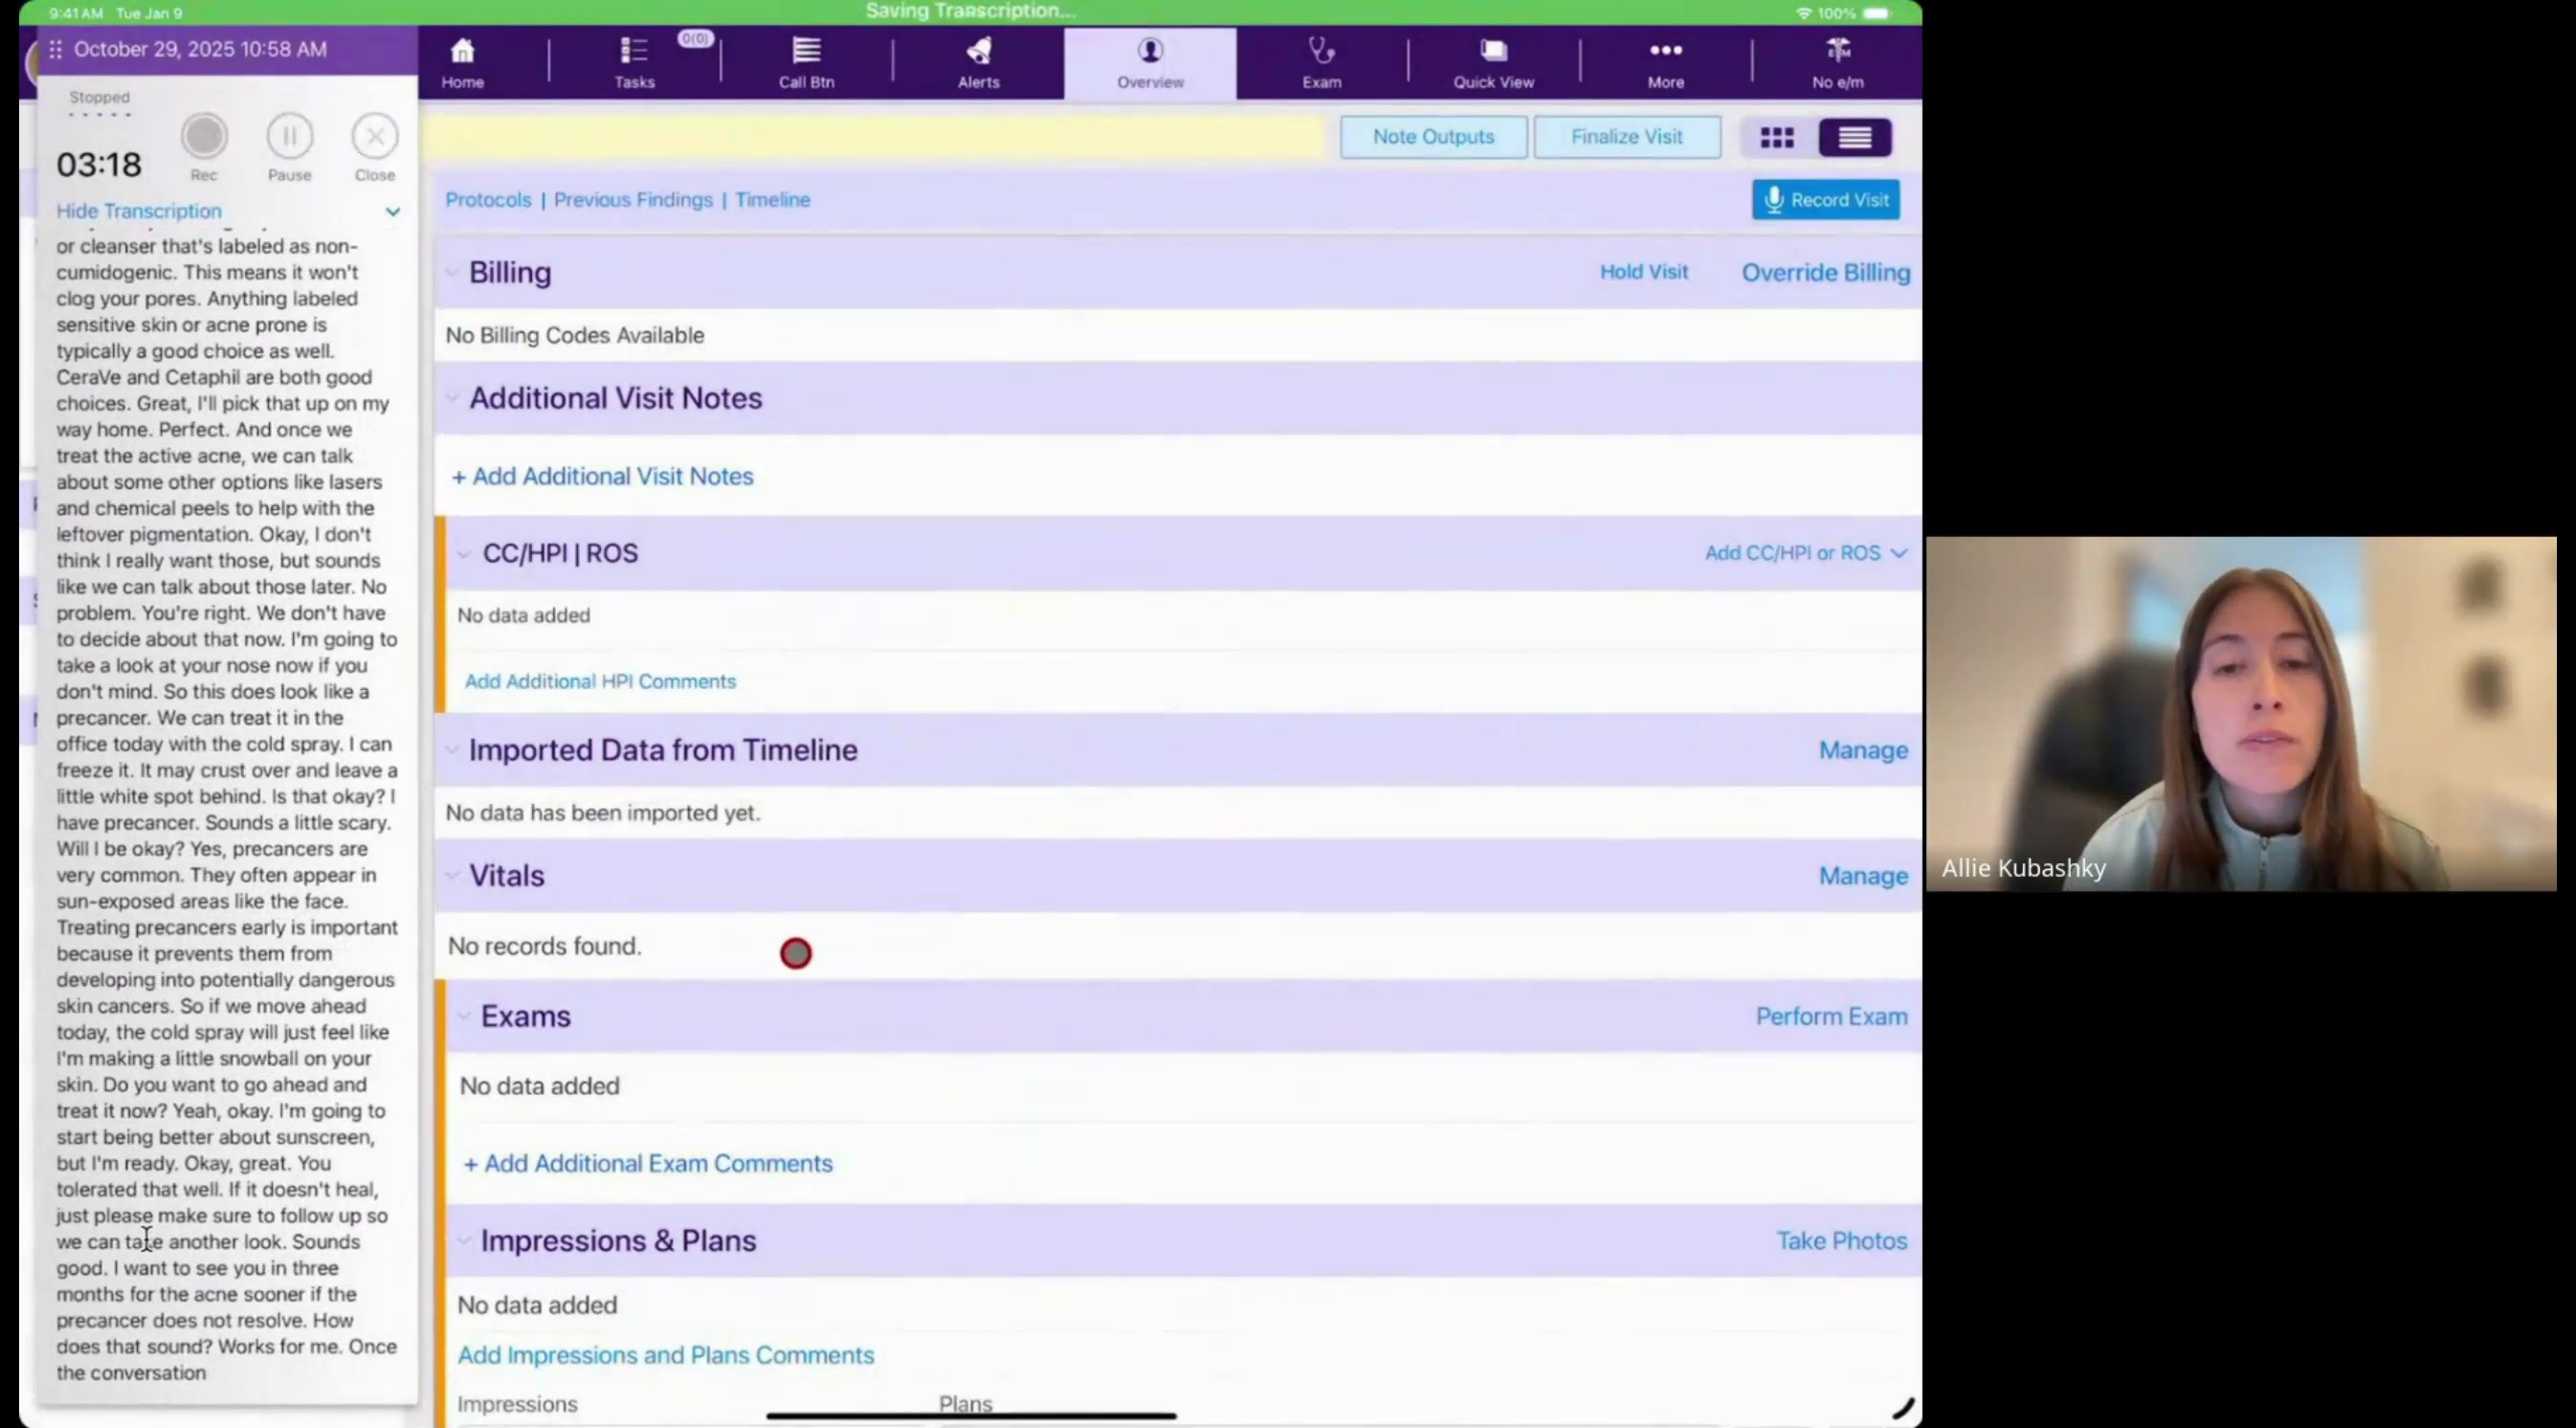The width and height of the screenshot is (2576, 1428).
Task: Tap the pencil edit icon at bottom right
Action: [1901, 1408]
